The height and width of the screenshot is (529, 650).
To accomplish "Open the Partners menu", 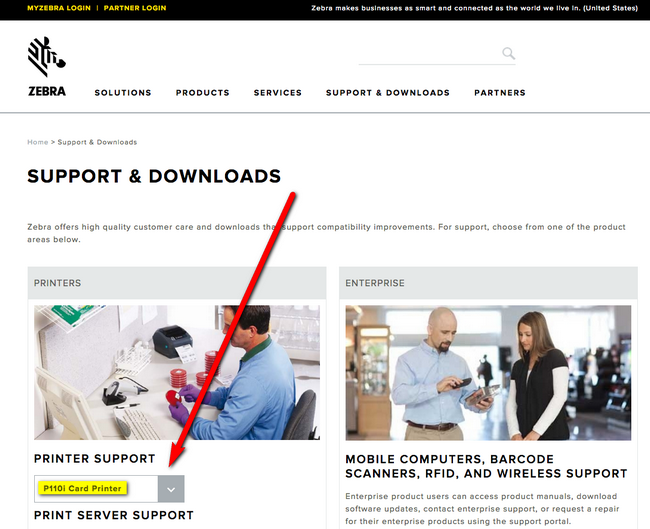I will [500, 92].
